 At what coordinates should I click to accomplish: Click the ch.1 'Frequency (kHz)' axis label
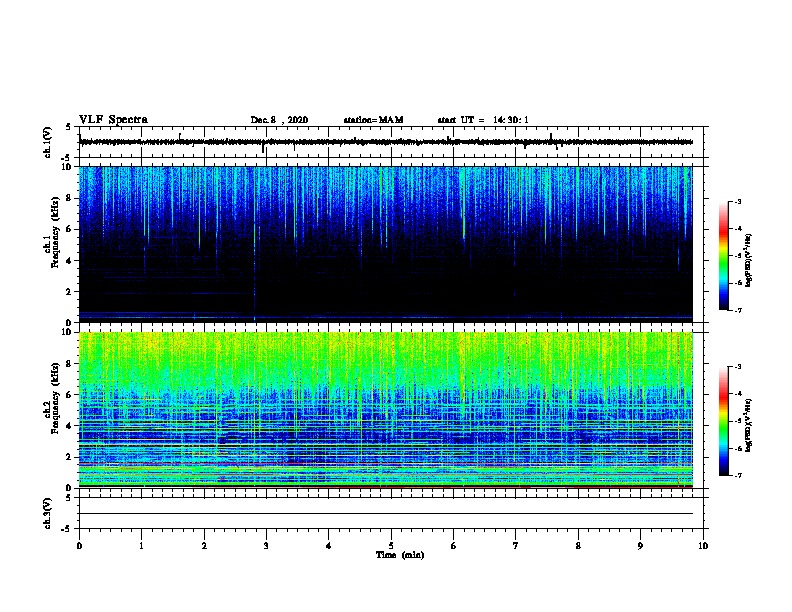pyautogui.click(x=55, y=232)
